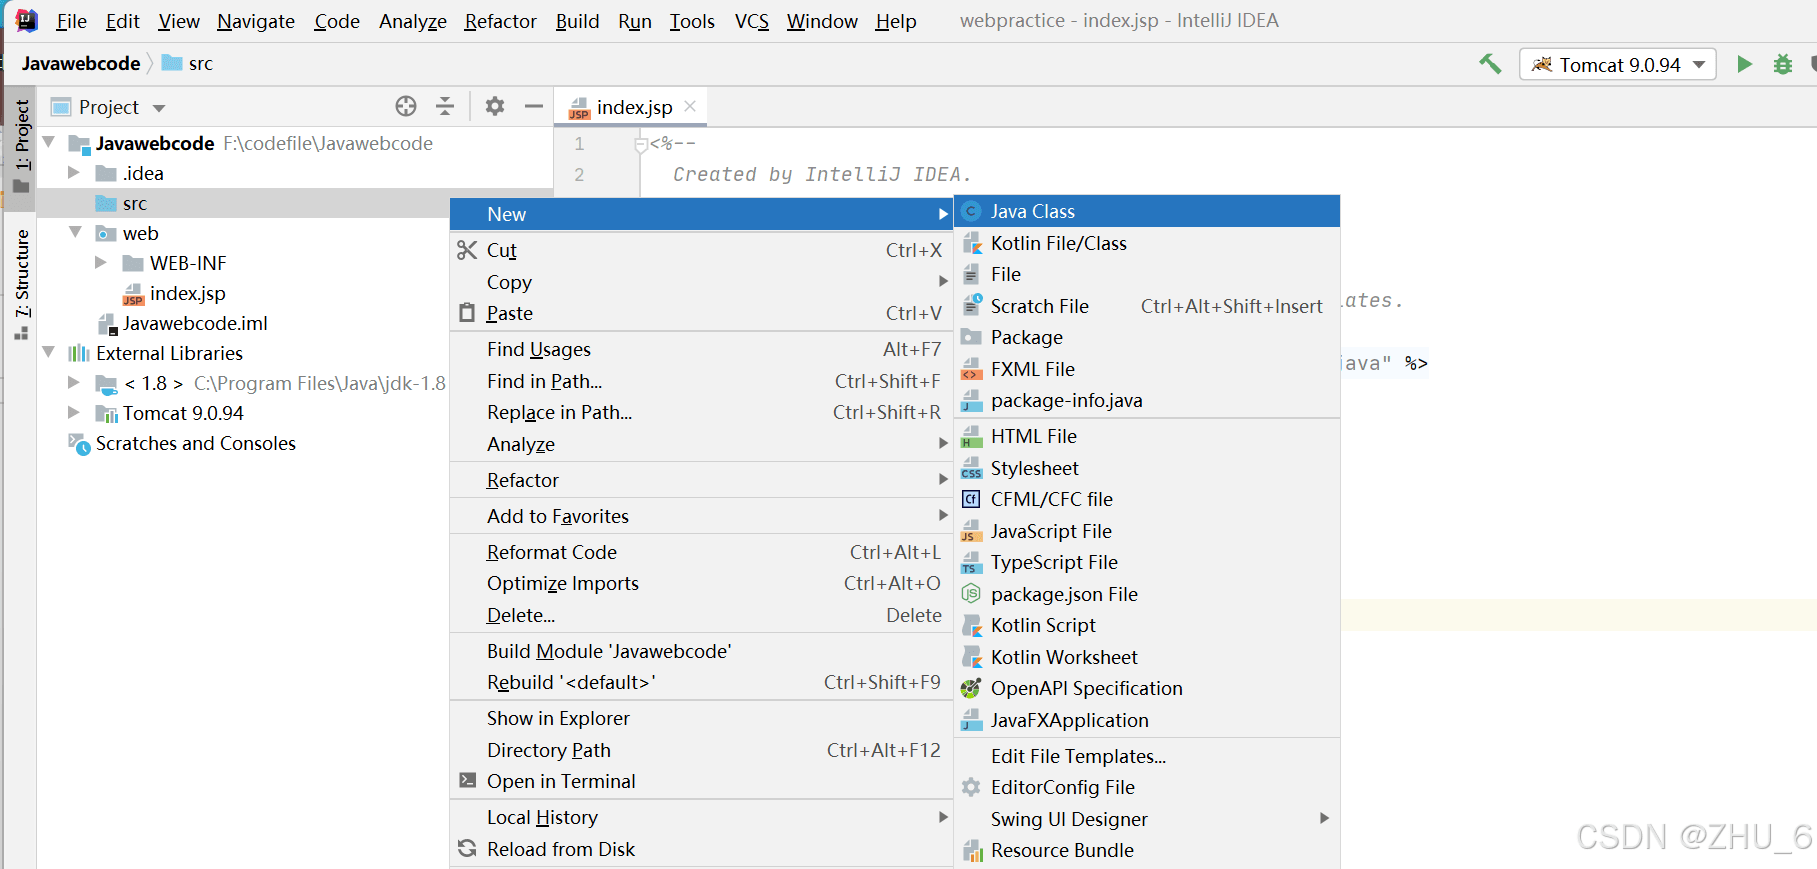This screenshot has width=1817, height=869.
Task: Toggle code fold marker on line 1
Action: point(641,144)
